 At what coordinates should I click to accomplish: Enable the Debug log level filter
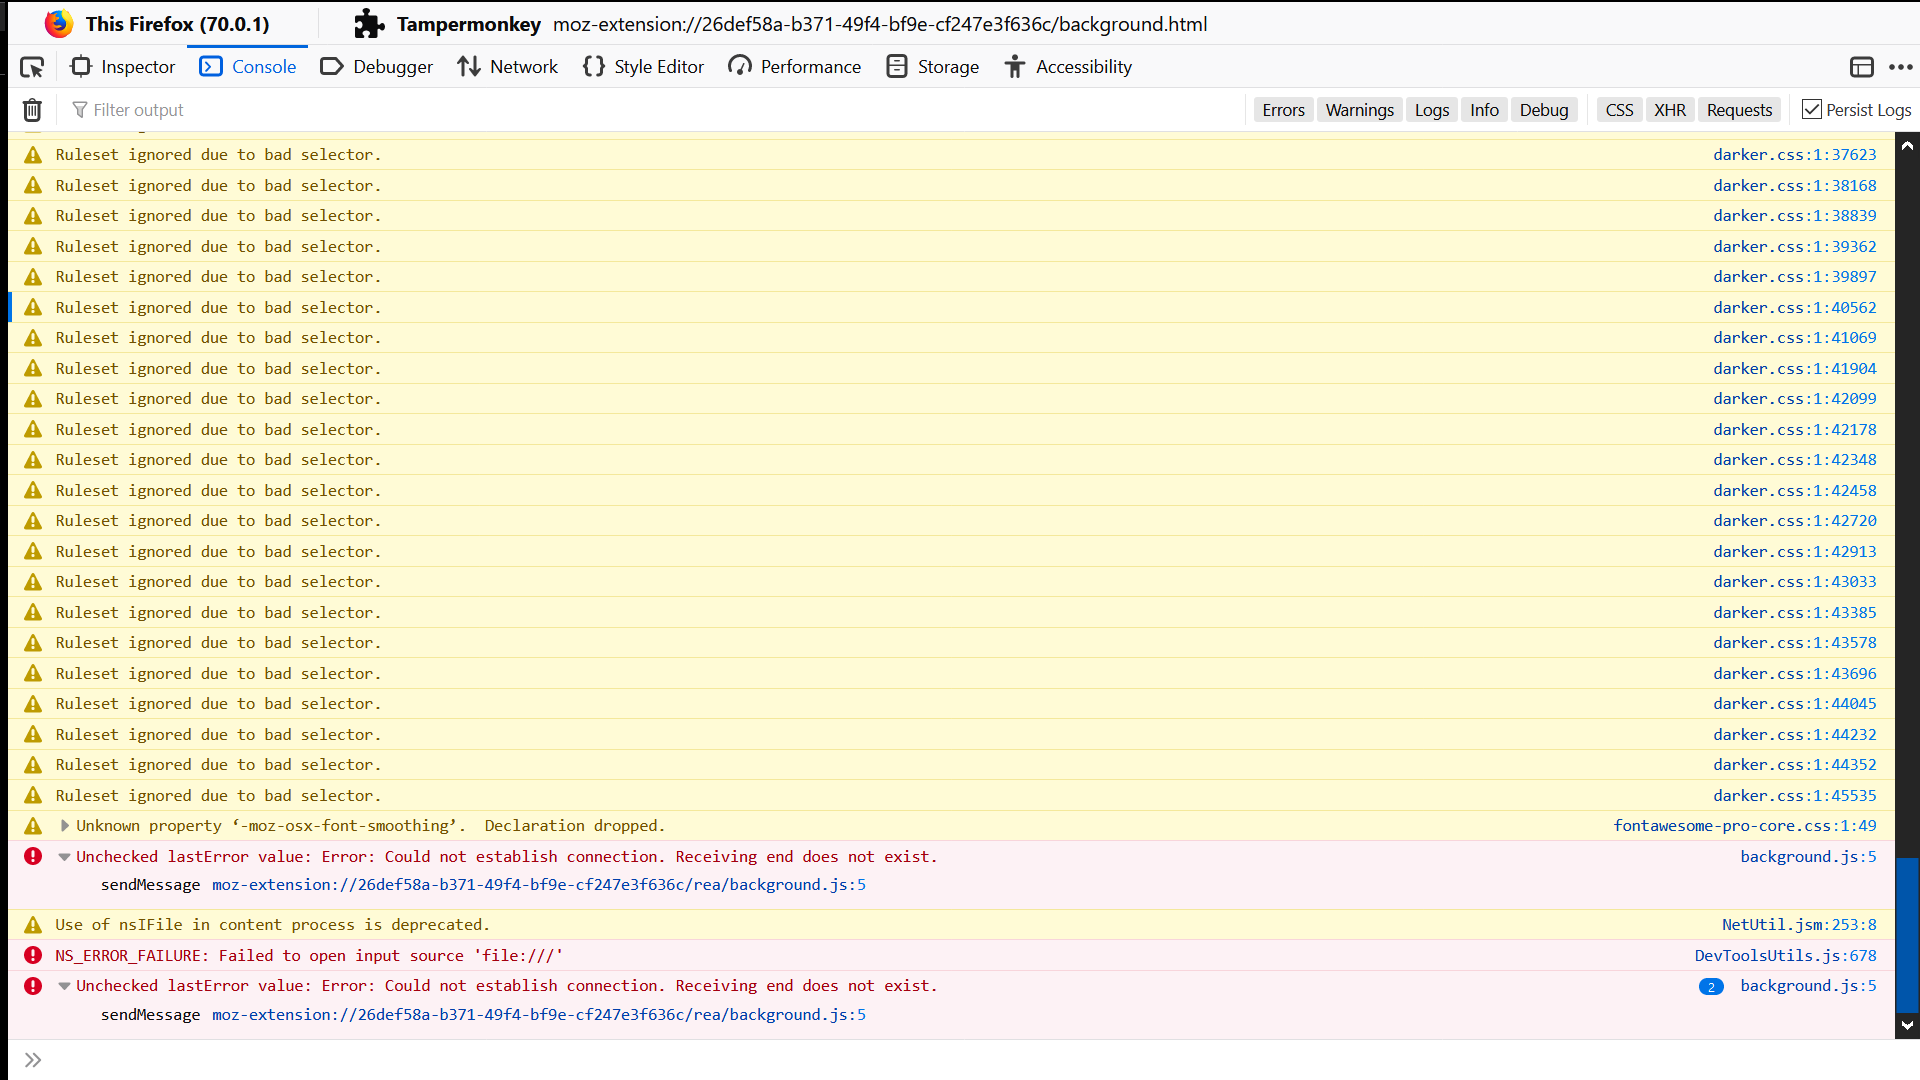click(1543, 110)
